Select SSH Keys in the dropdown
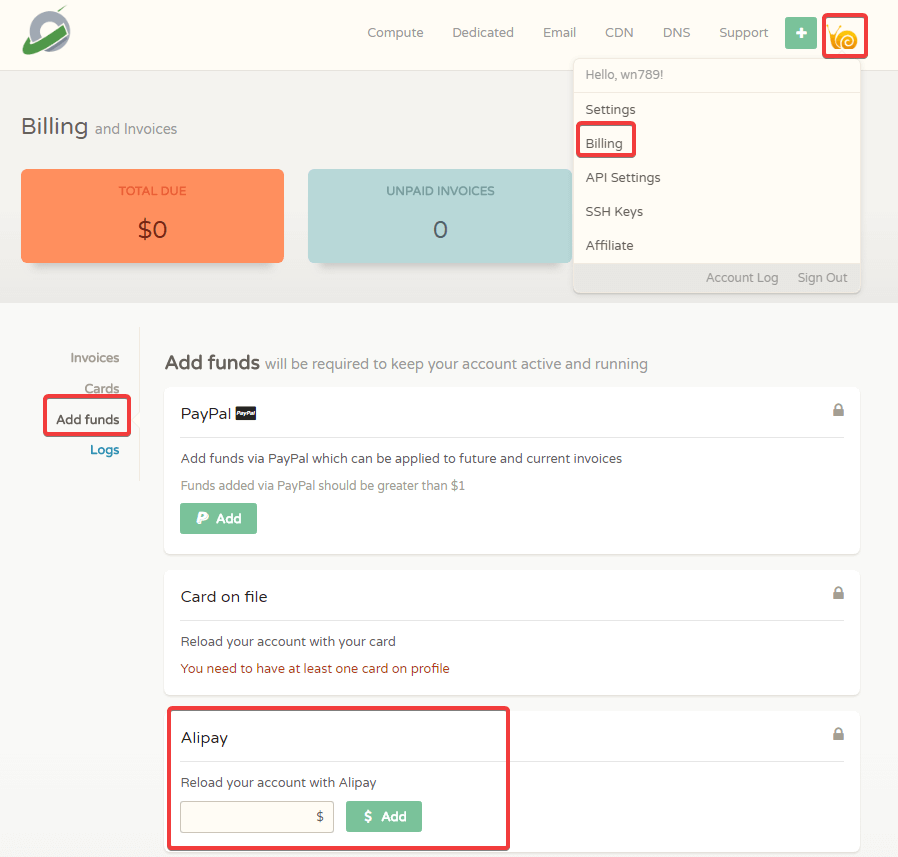Image resolution: width=898 pixels, height=857 pixels. pyautogui.click(x=614, y=212)
